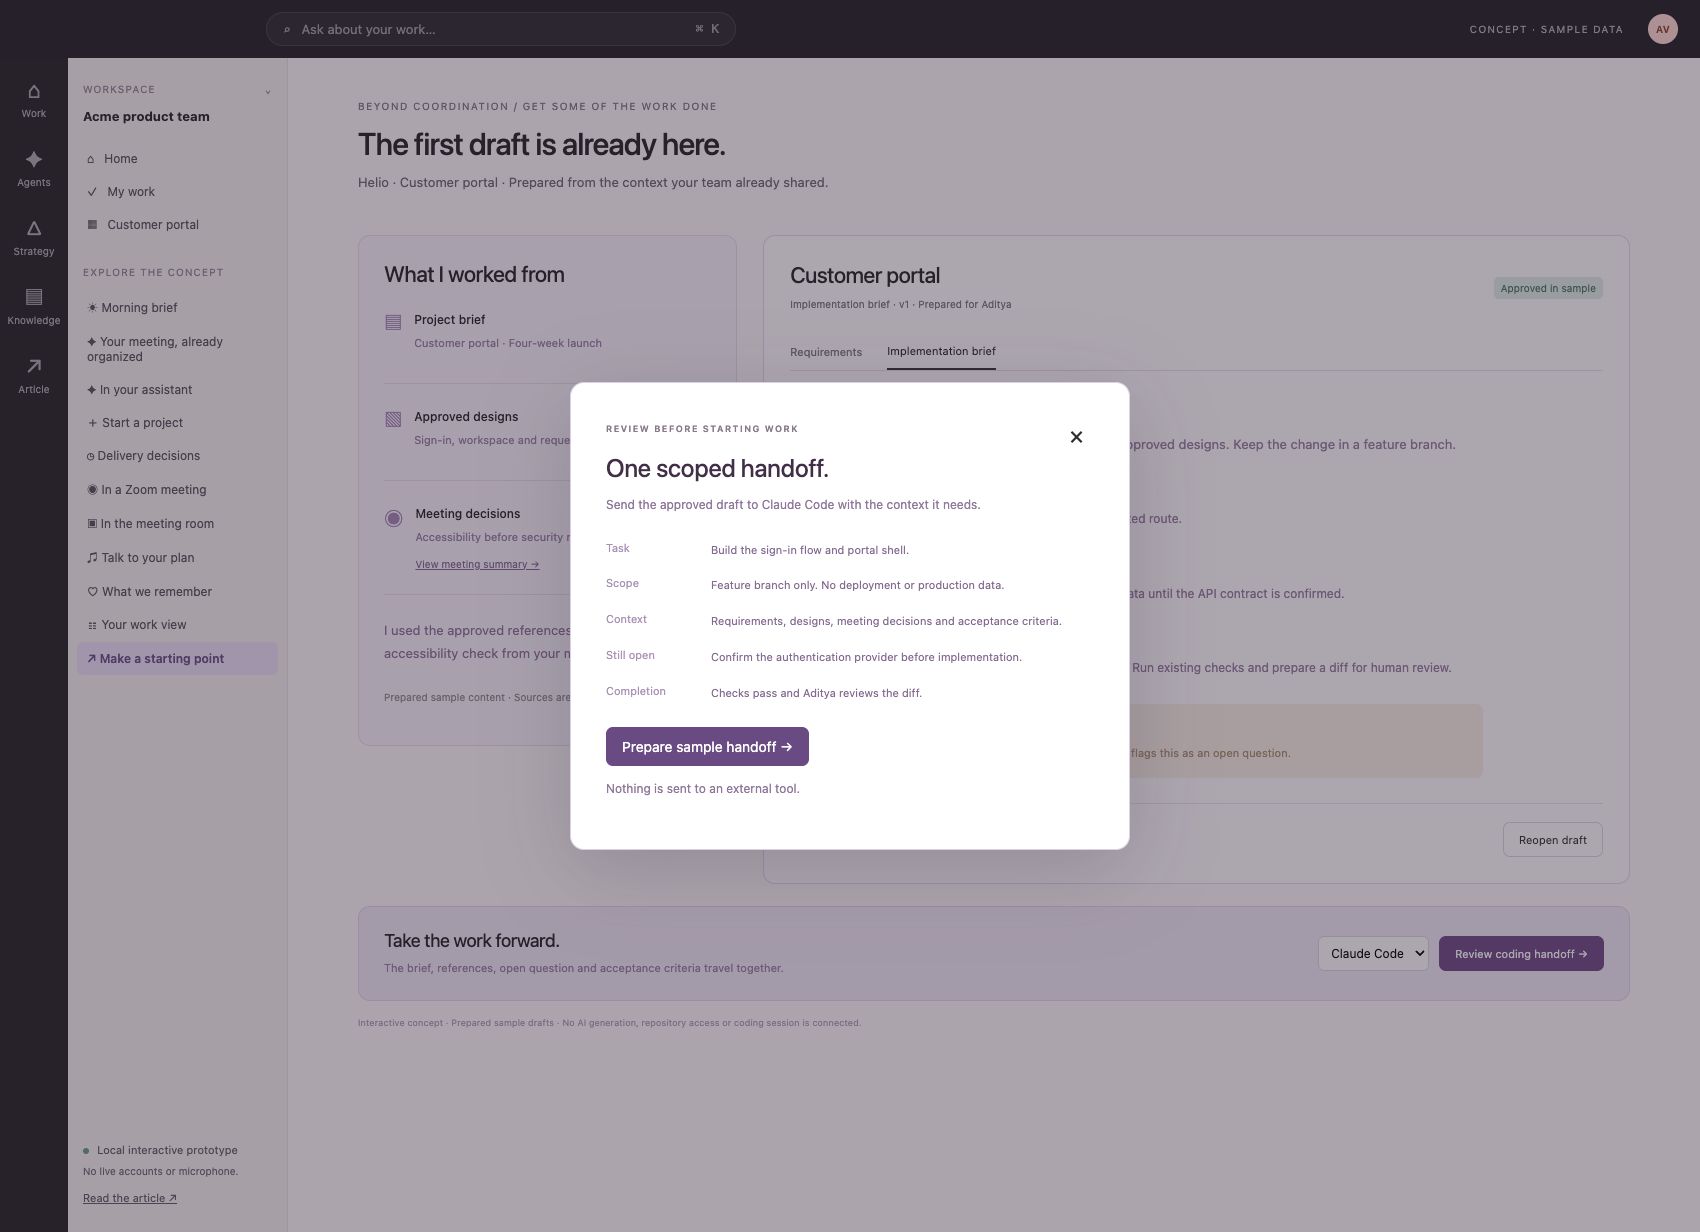Click the AV user avatar
This screenshot has height=1232, width=1700.
[x=1662, y=29]
